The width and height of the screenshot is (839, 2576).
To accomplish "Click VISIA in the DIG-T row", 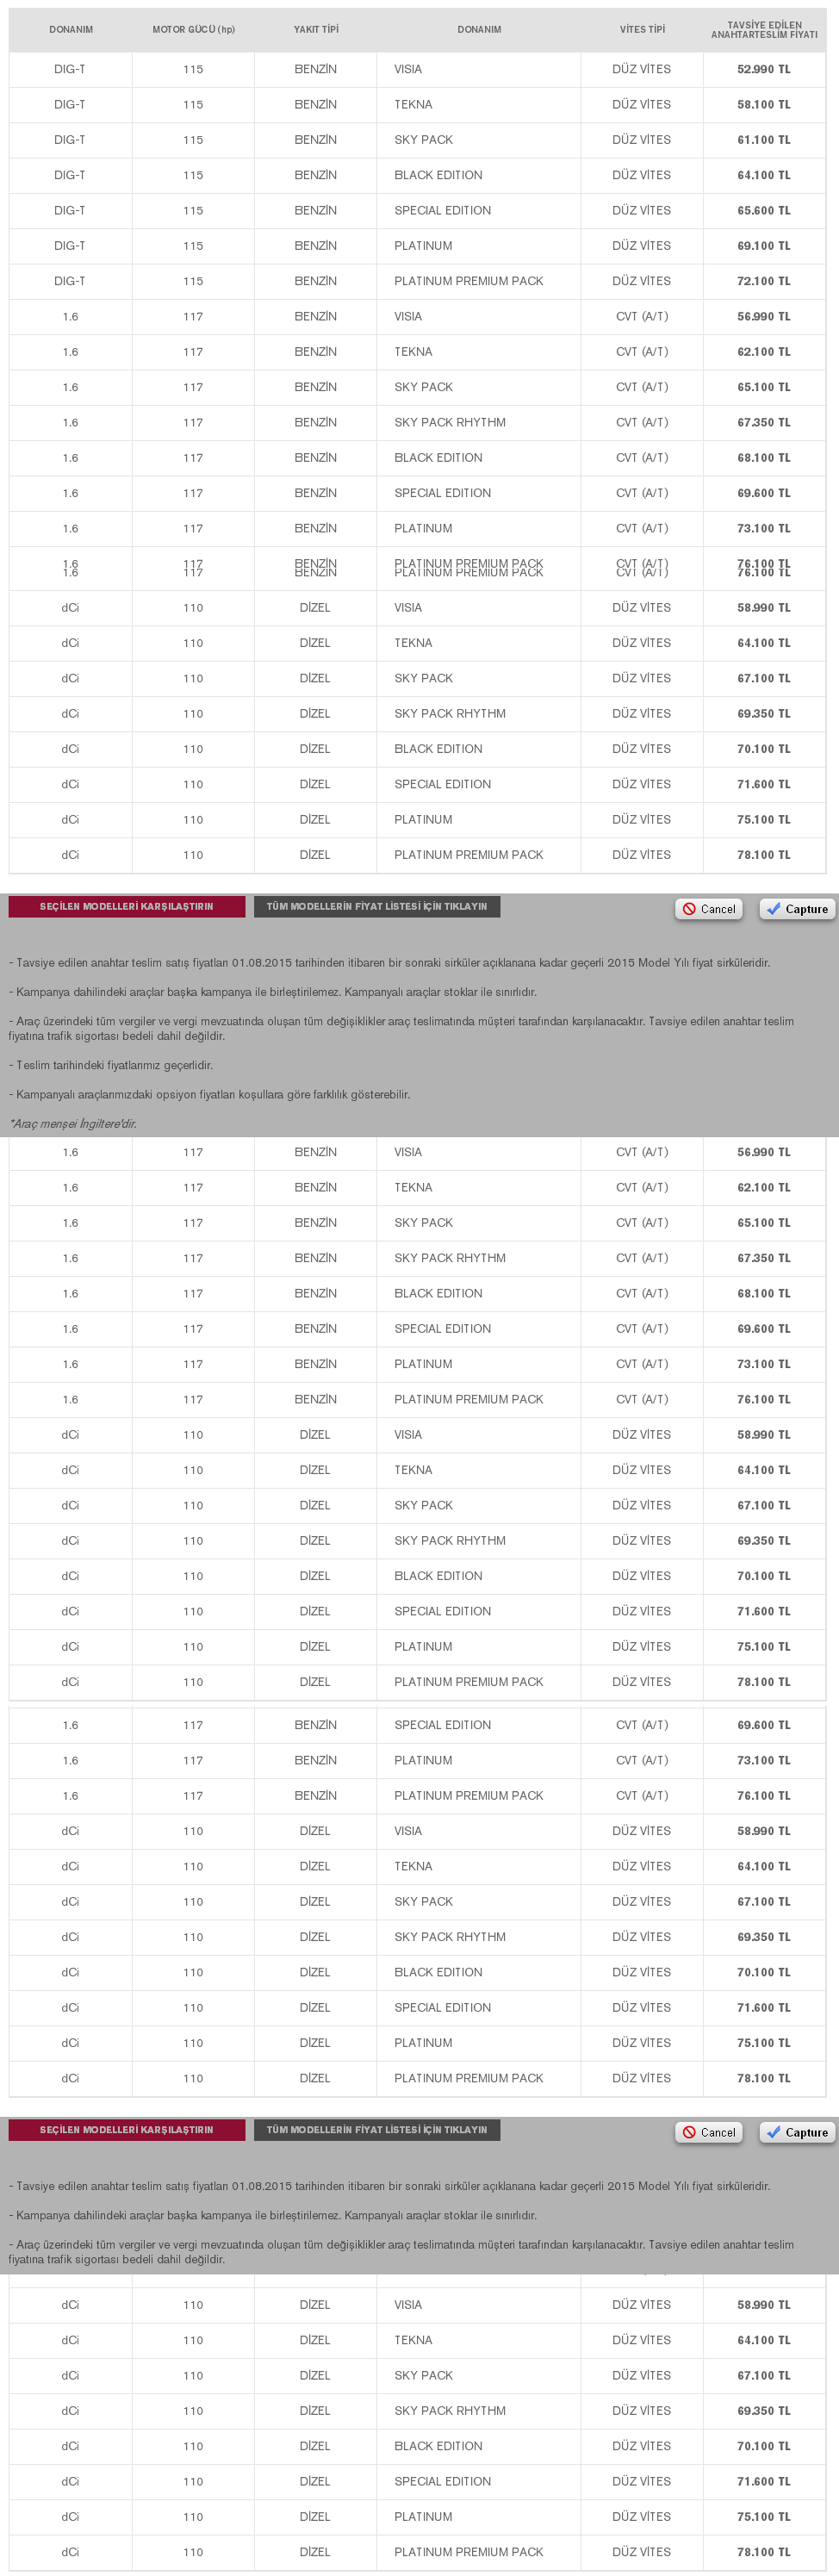I will 408,69.
